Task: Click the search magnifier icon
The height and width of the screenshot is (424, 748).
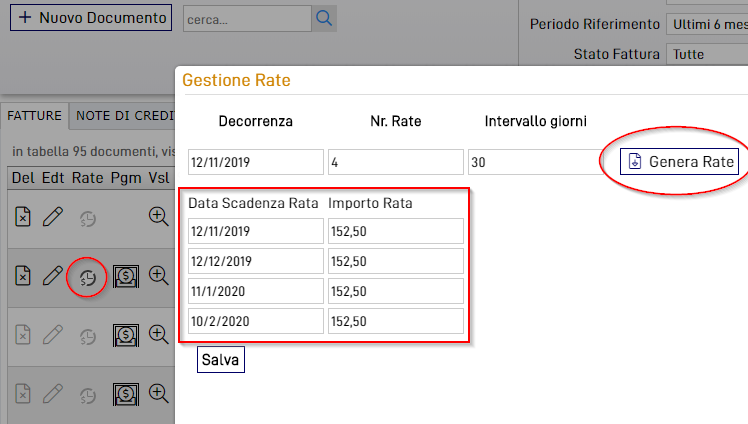Action: coord(324,18)
